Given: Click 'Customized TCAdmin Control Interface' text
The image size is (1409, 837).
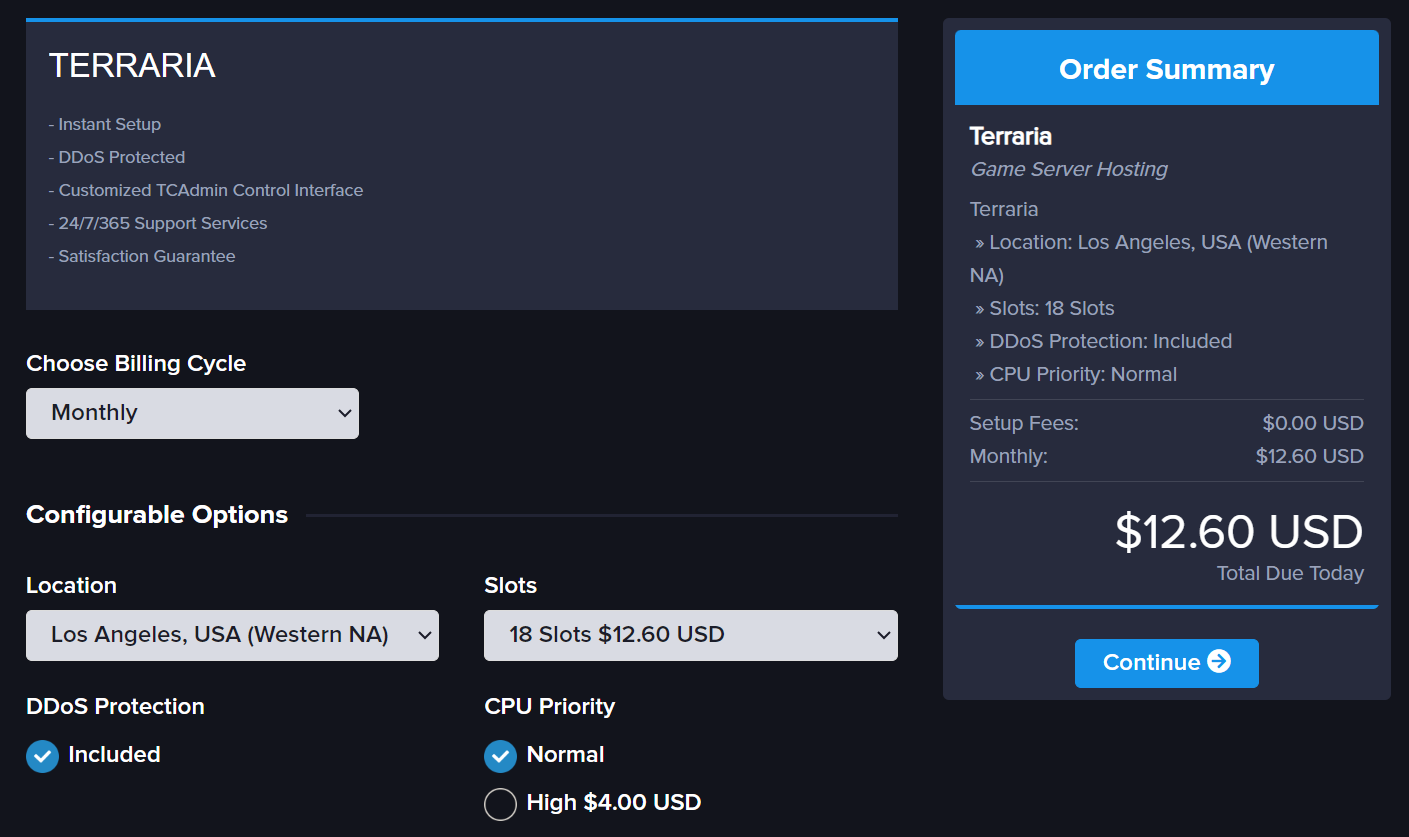Looking at the screenshot, I should [x=206, y=190].
